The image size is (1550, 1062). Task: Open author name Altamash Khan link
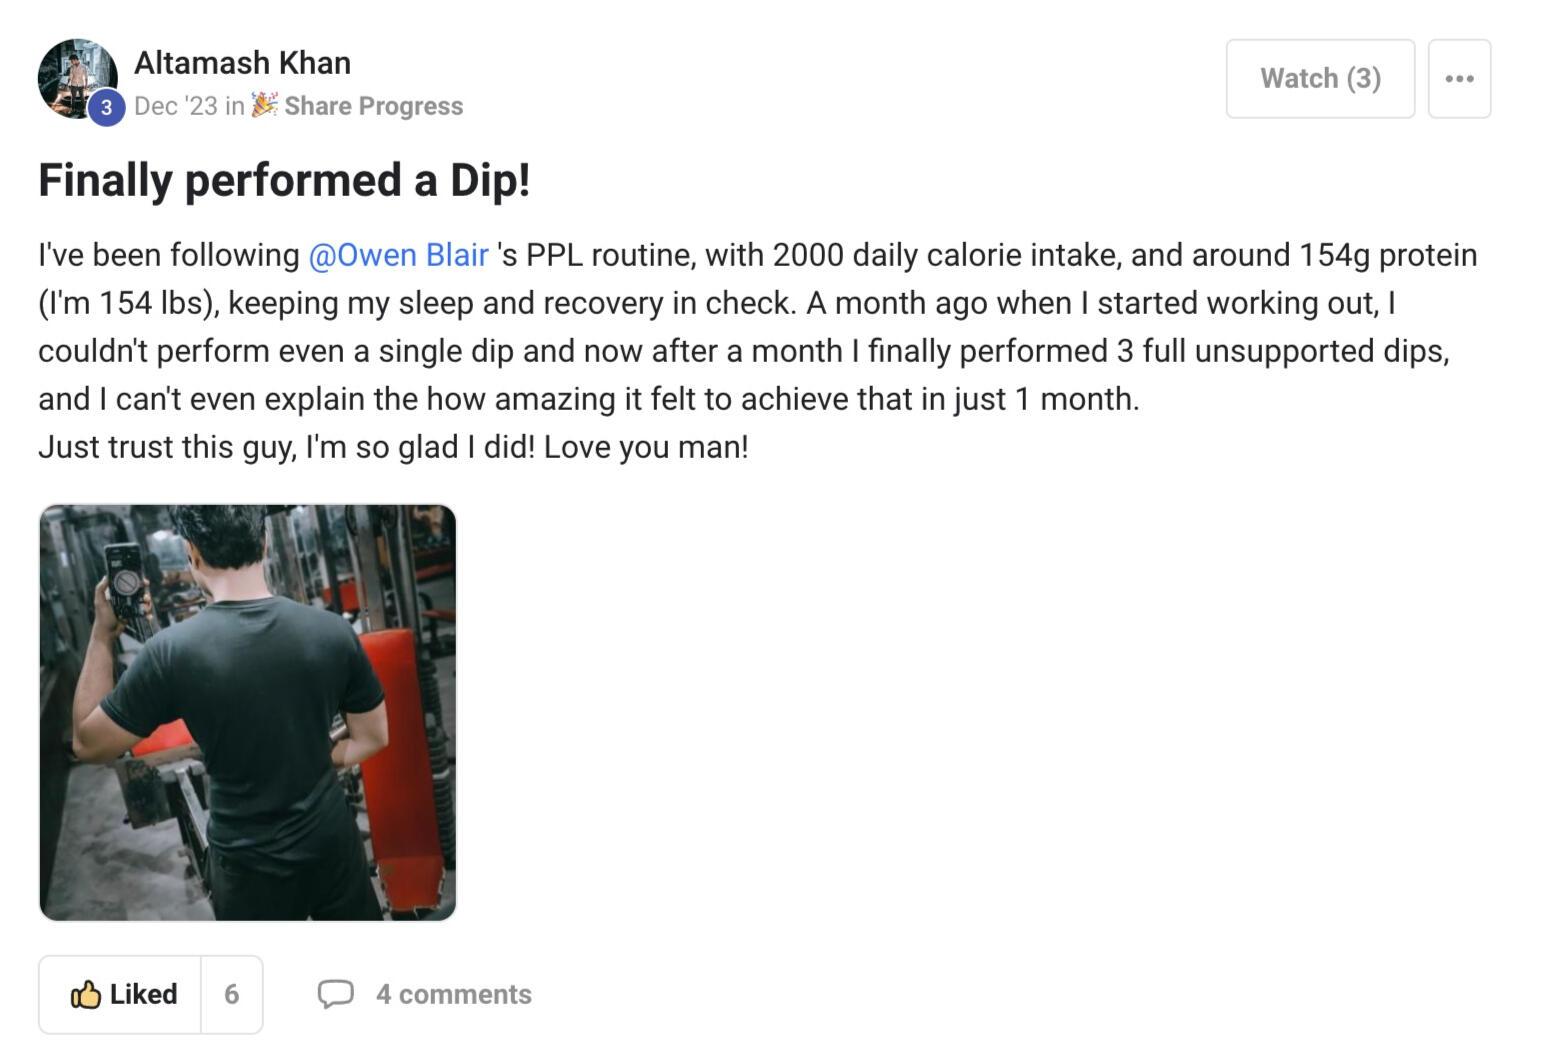(x=242, y=63)
